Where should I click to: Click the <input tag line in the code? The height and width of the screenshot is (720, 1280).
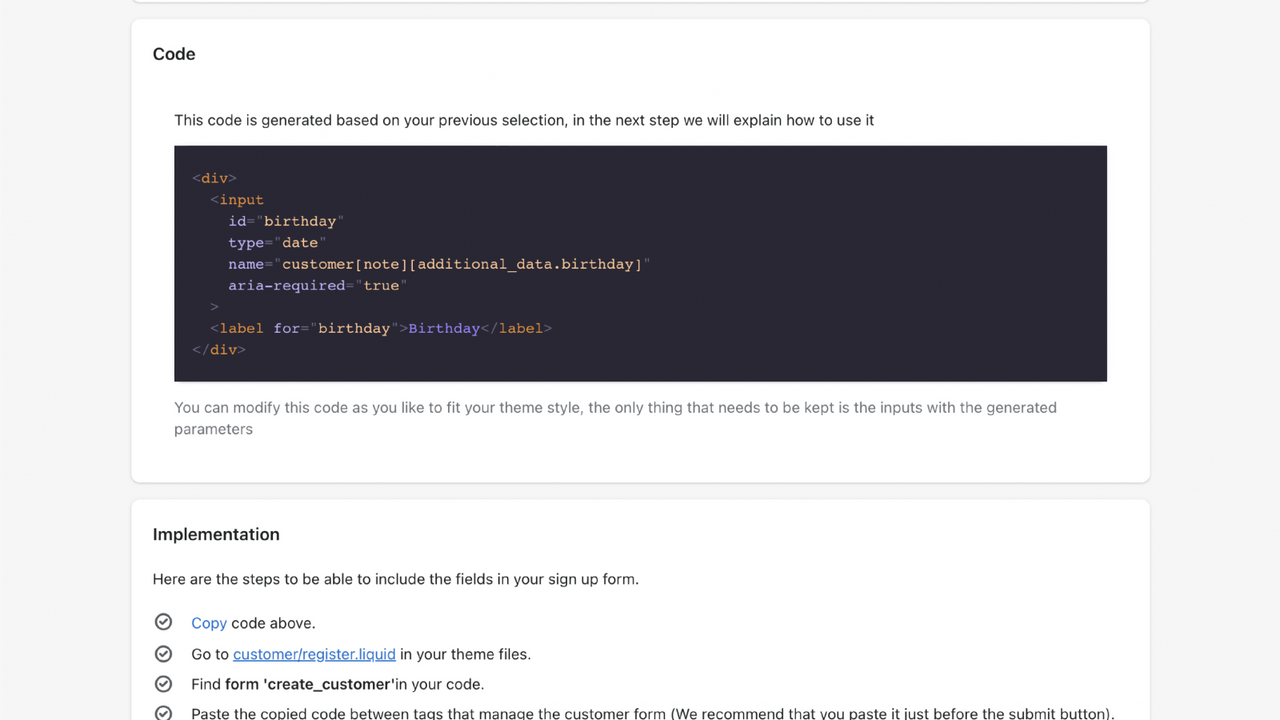click(237, 200)
